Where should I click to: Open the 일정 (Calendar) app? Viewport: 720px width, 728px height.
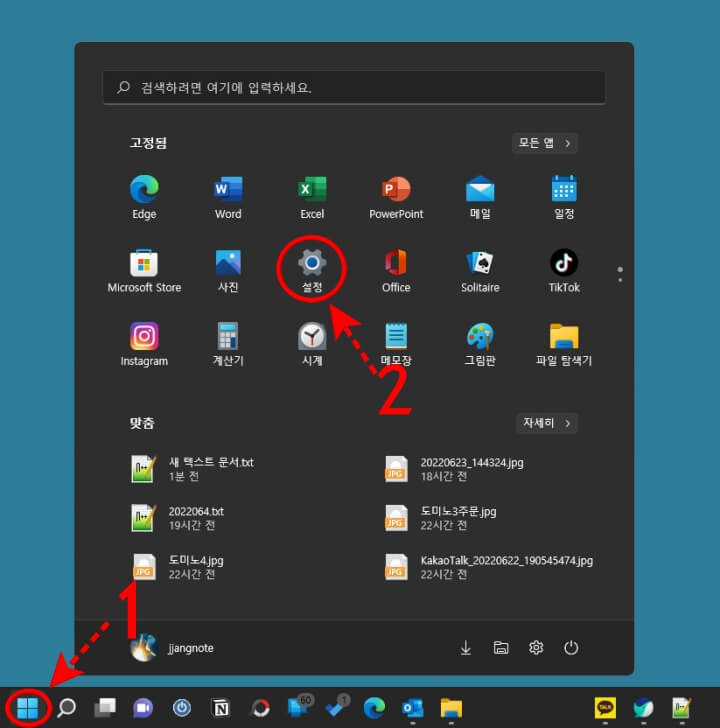click(x=564, y=197)
